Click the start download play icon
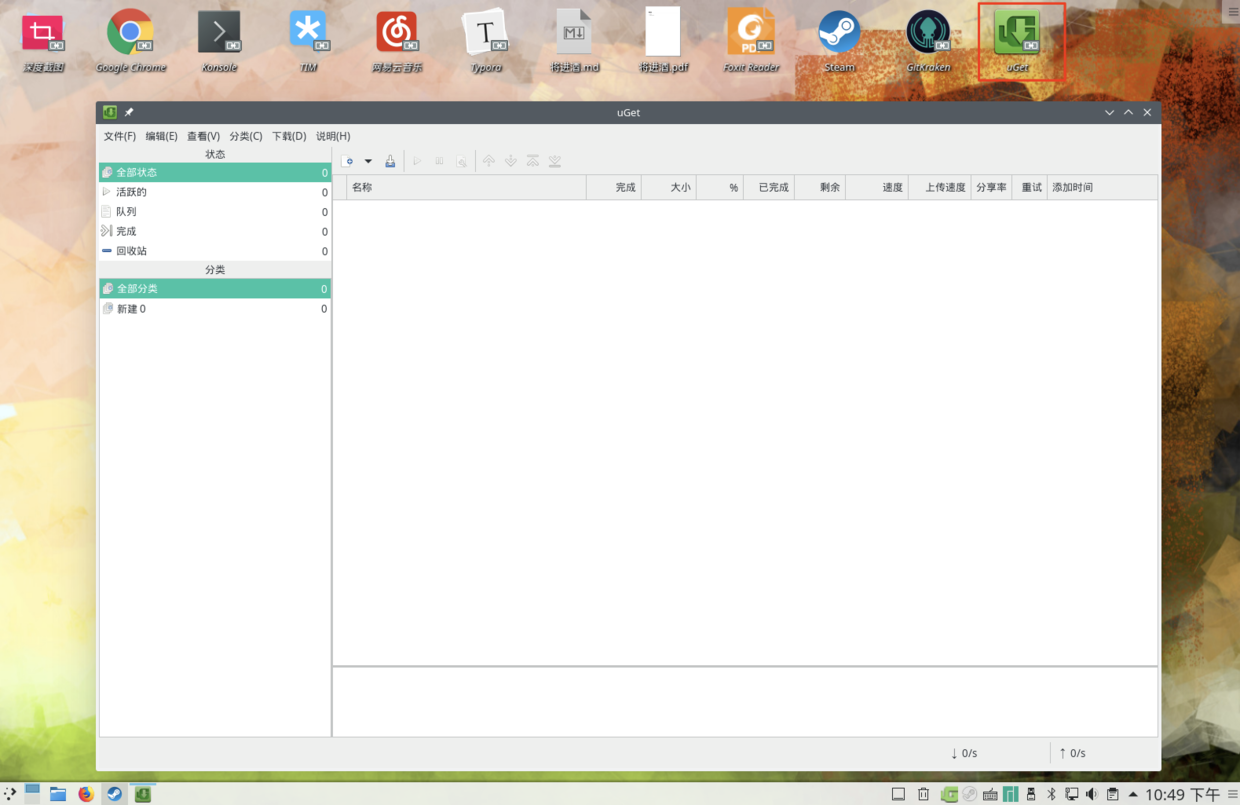Viewport: 1240px width, 805px height. [x=417, y=161]
